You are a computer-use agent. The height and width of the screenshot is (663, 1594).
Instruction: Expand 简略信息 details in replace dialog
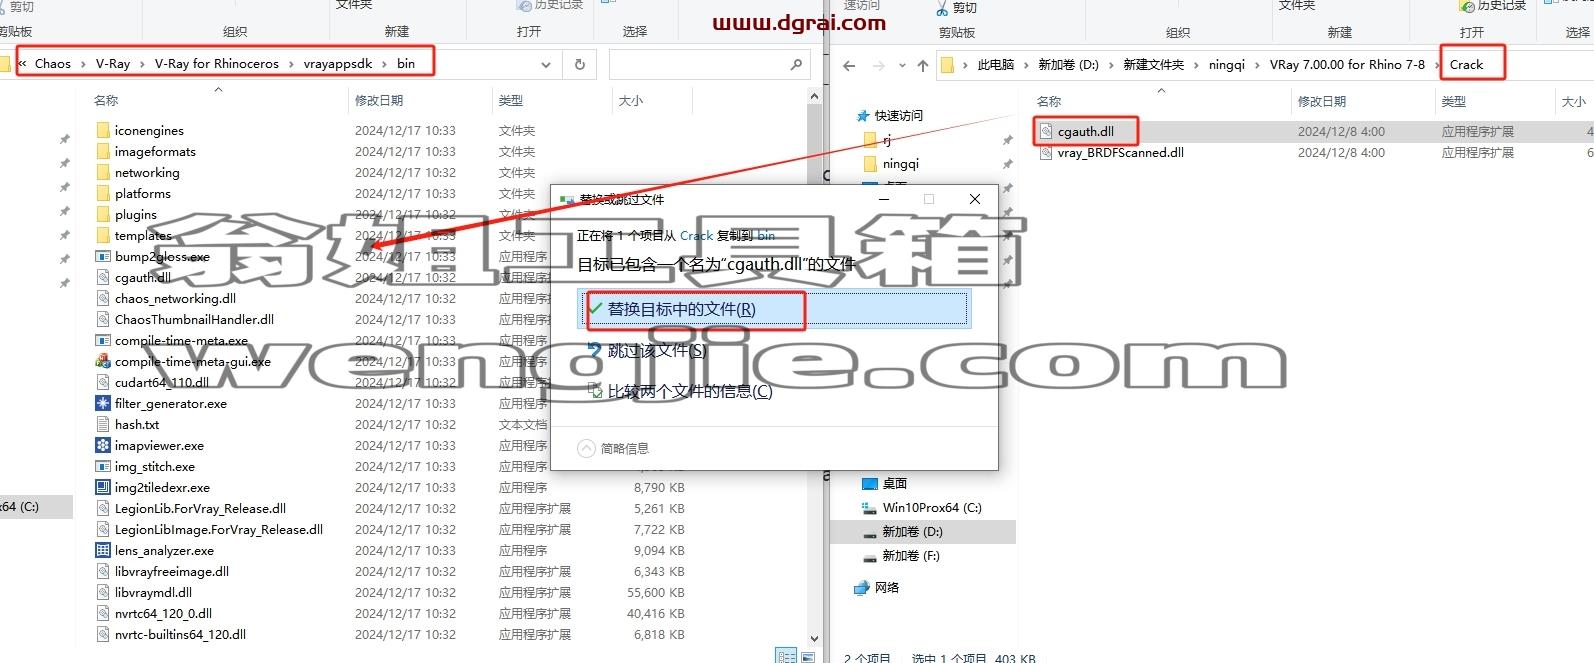click(x=613, y=448)
